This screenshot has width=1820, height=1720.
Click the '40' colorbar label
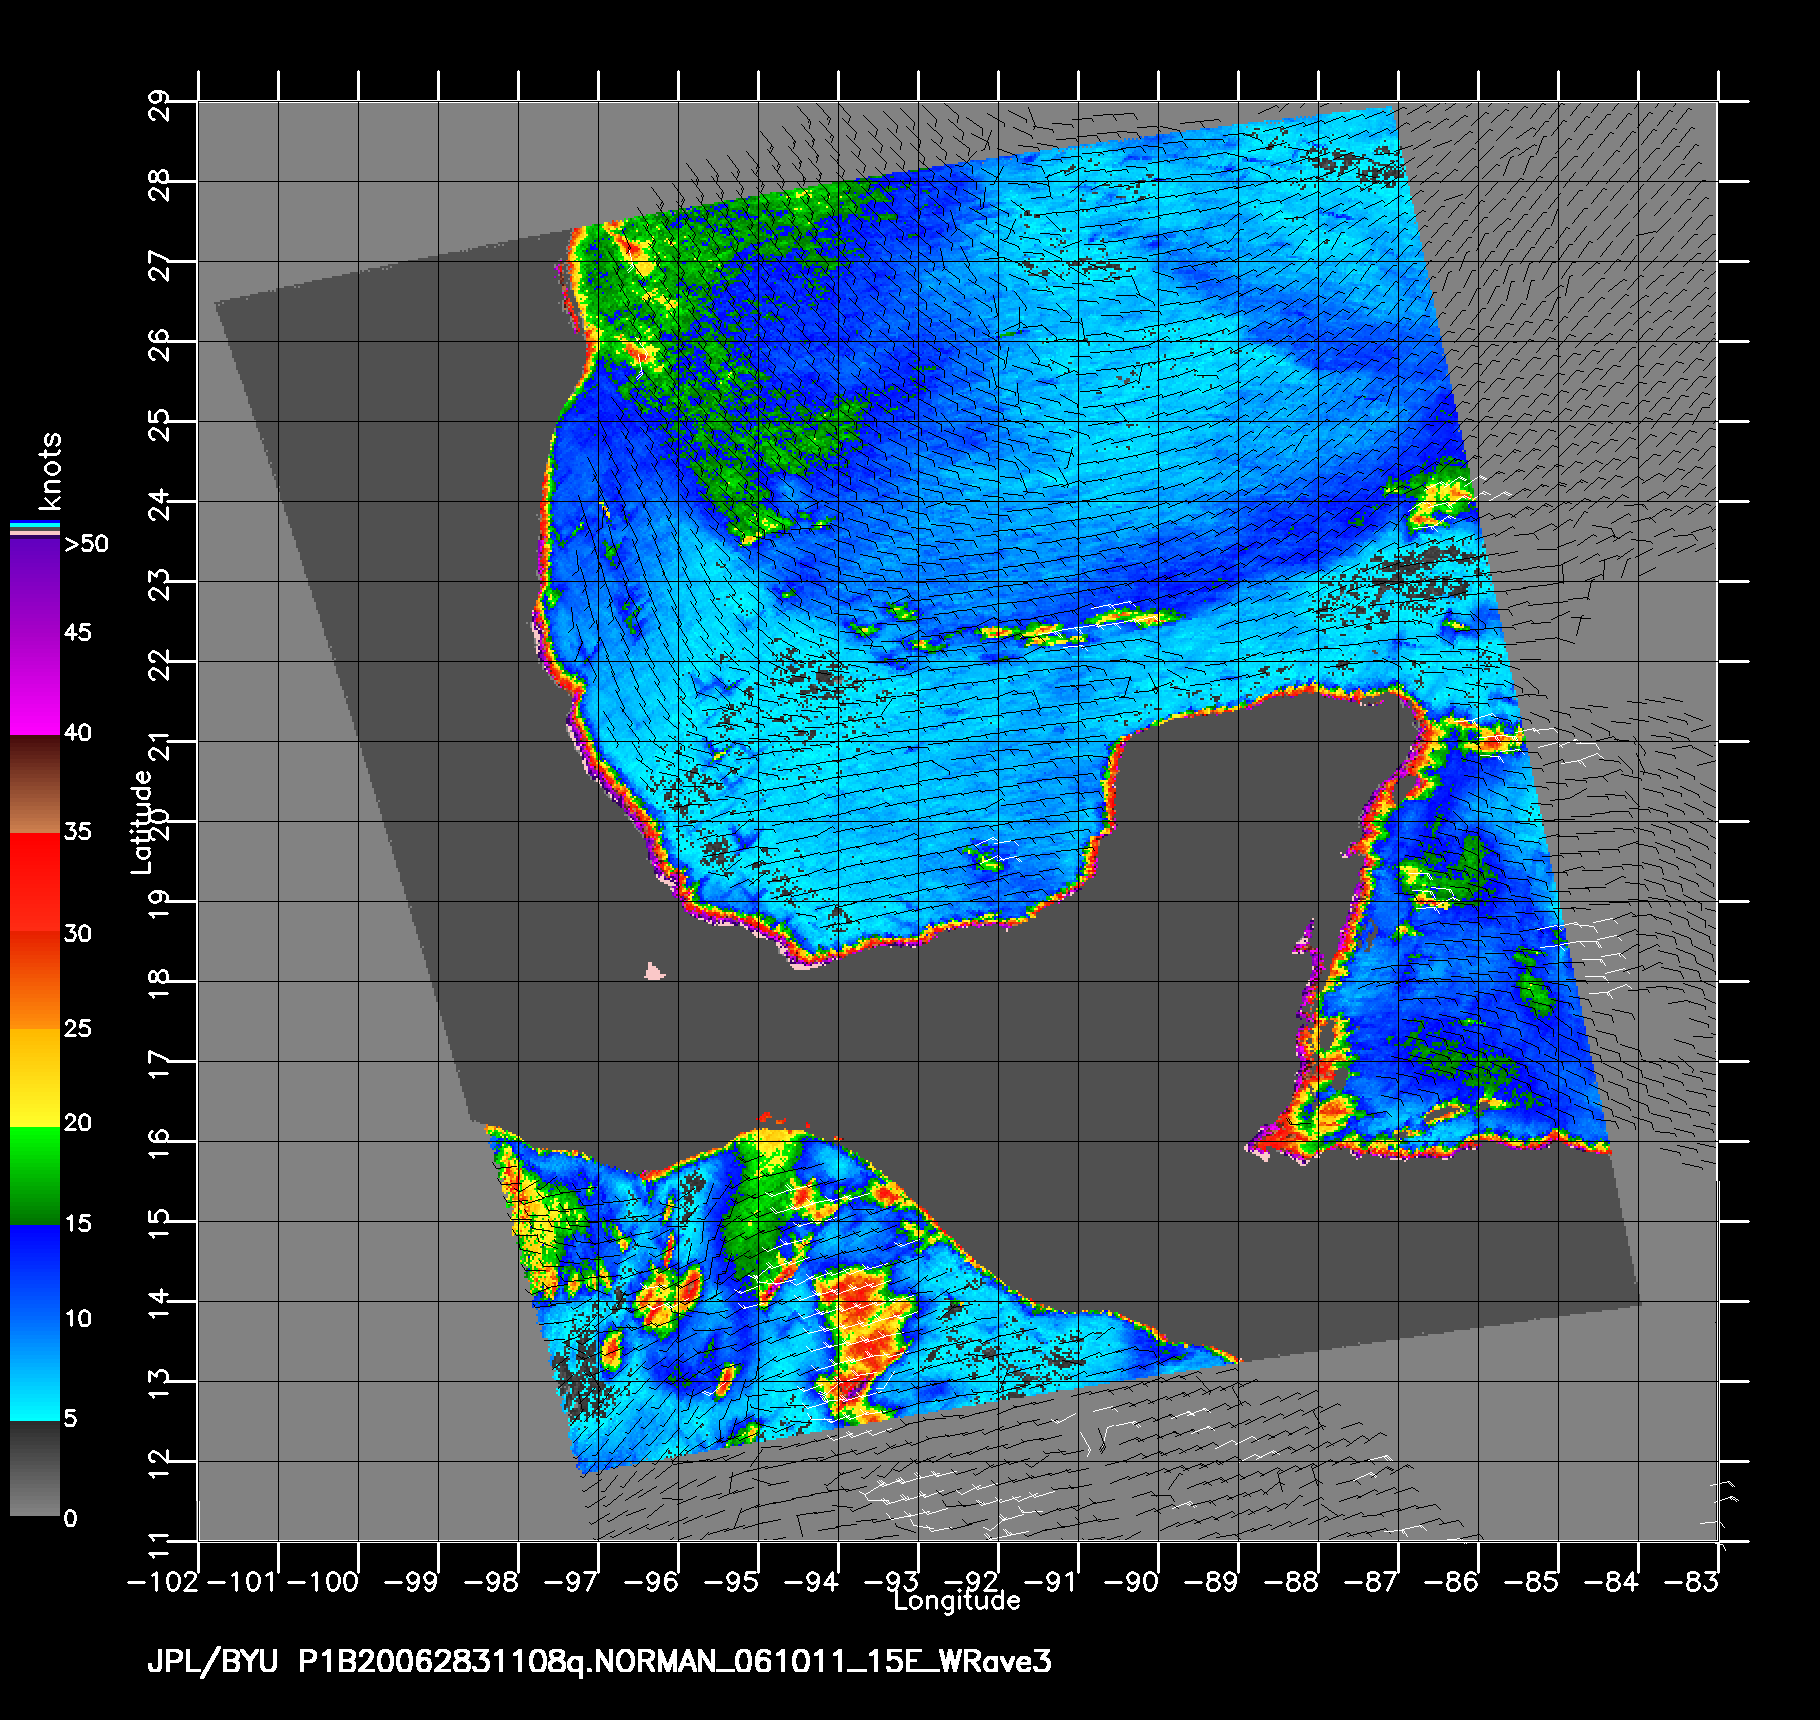(78, 733)
